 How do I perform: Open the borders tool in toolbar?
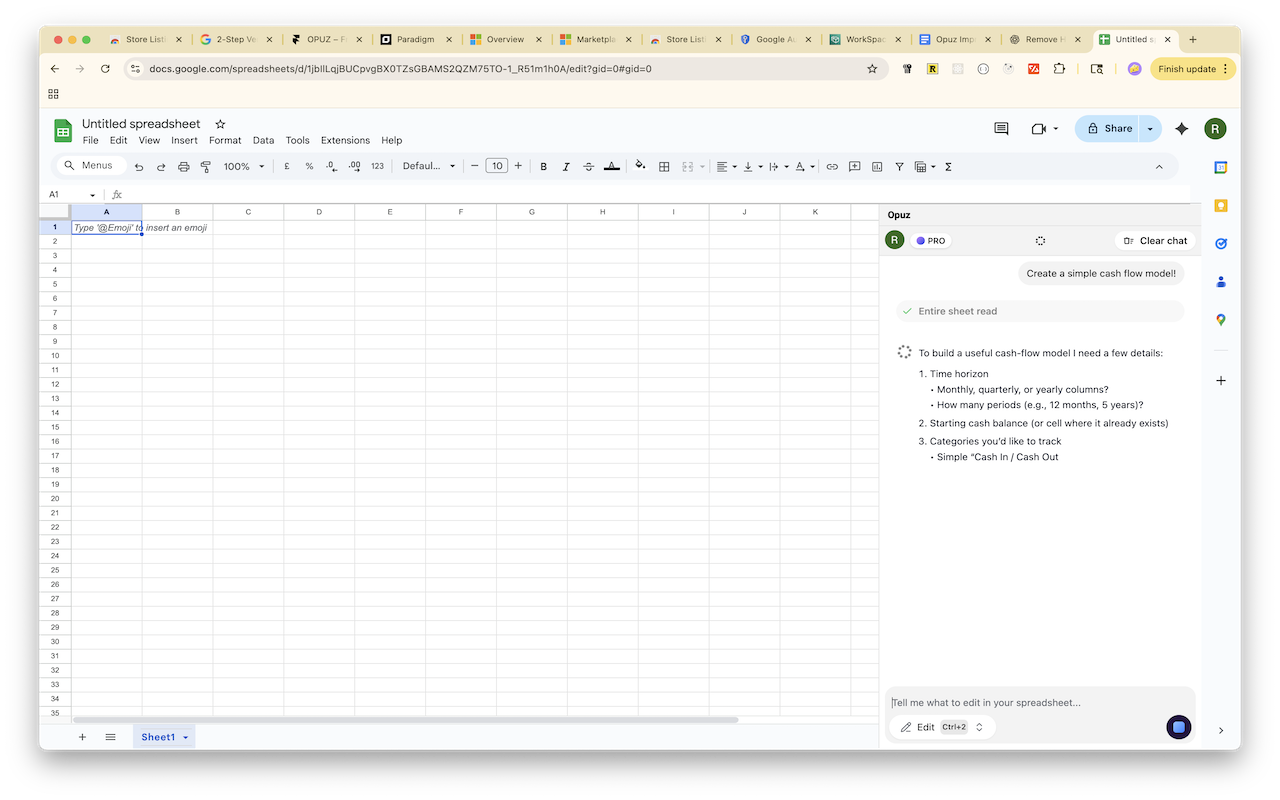(664, 167)
